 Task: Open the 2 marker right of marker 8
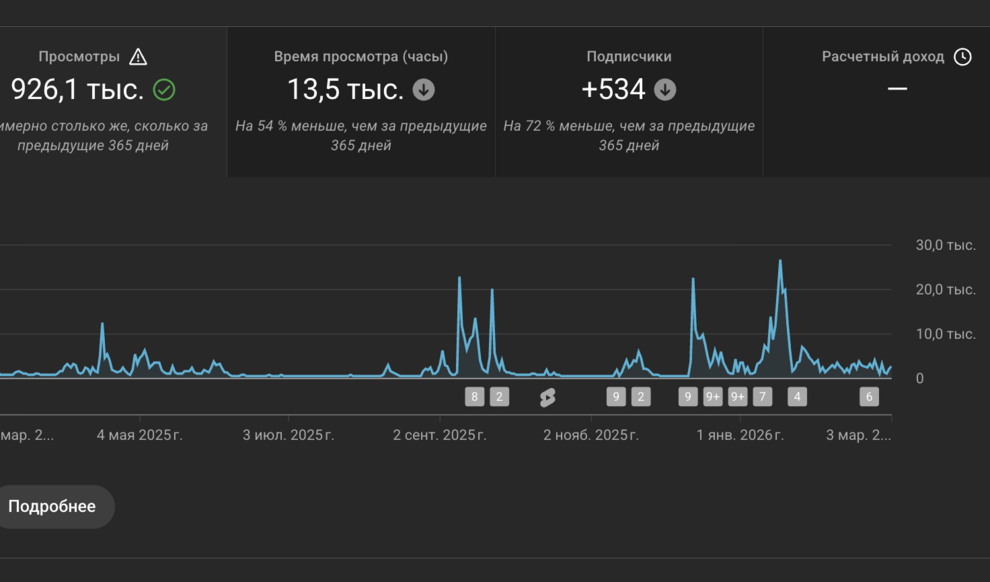(x=499, y=397)
